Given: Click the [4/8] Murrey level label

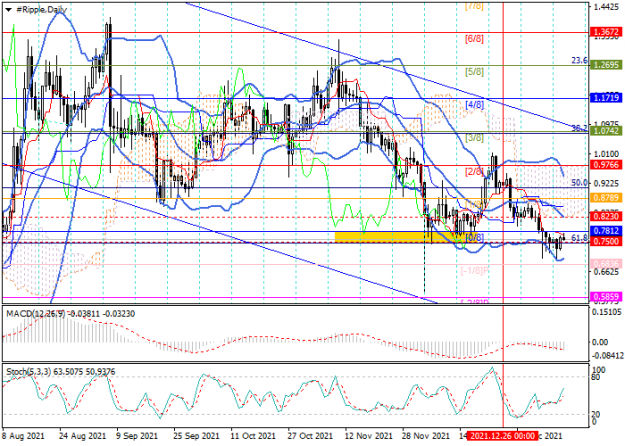Looking at the screenshot, I should pyautogui.click(x=474, y=105).
